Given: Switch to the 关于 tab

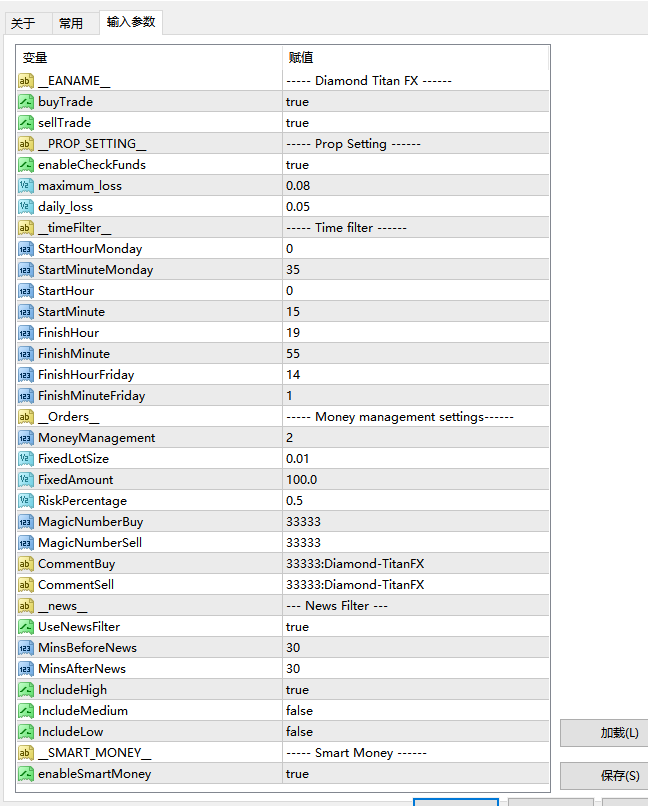Looking at the screenshot, I should point(28,23).
